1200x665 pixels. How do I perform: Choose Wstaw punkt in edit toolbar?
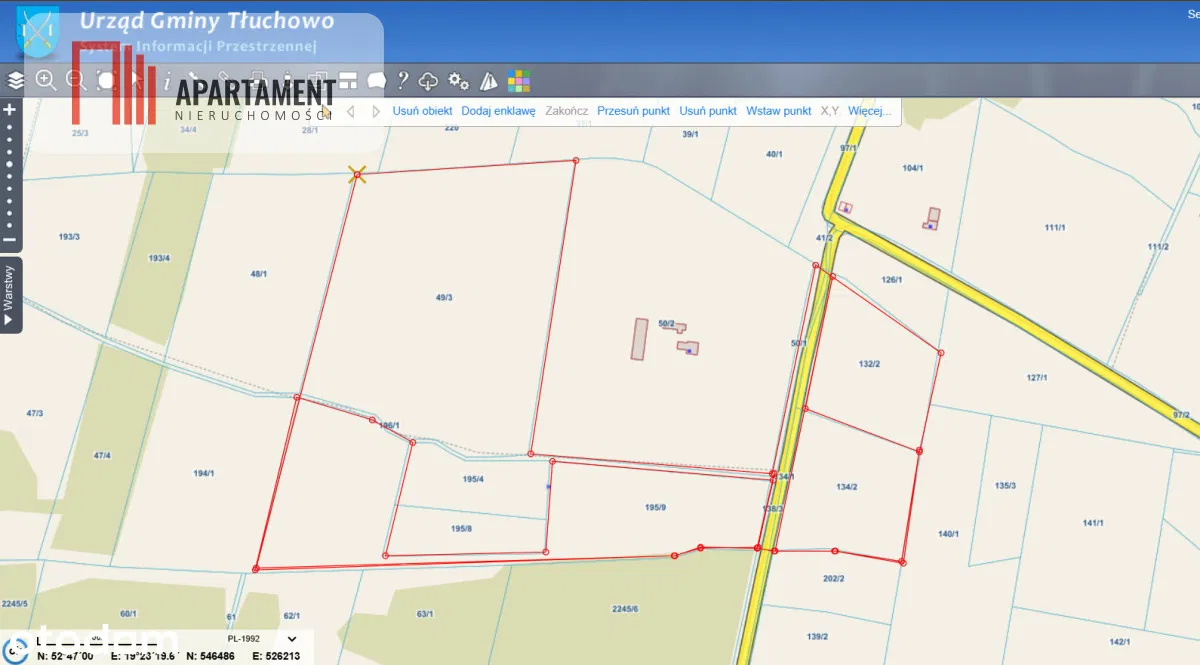click(x=778, y=111)
